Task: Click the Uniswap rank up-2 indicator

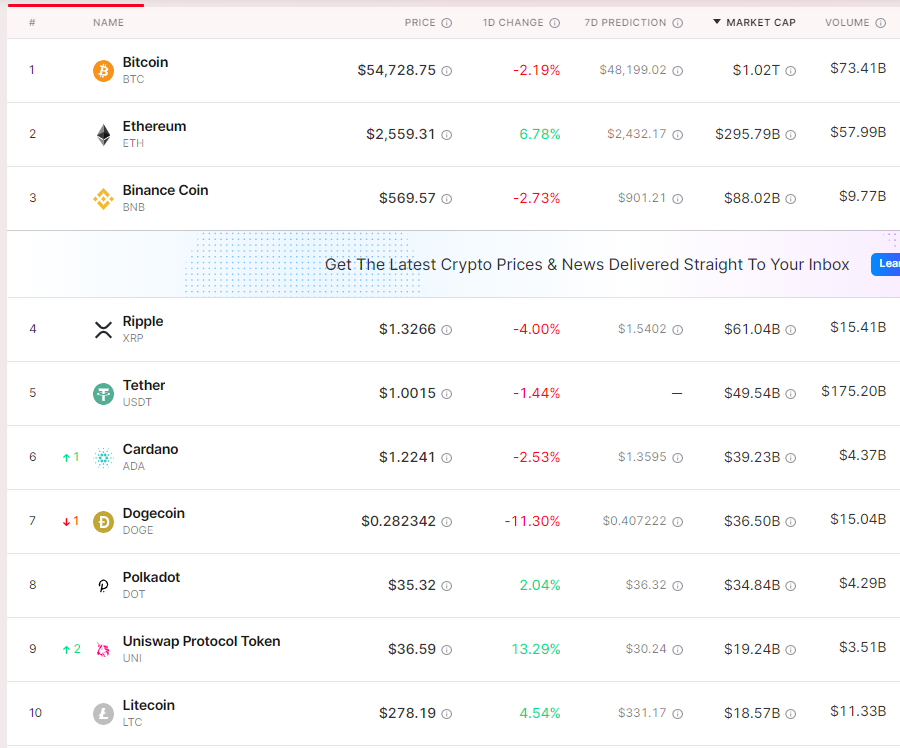Action: 71,649
